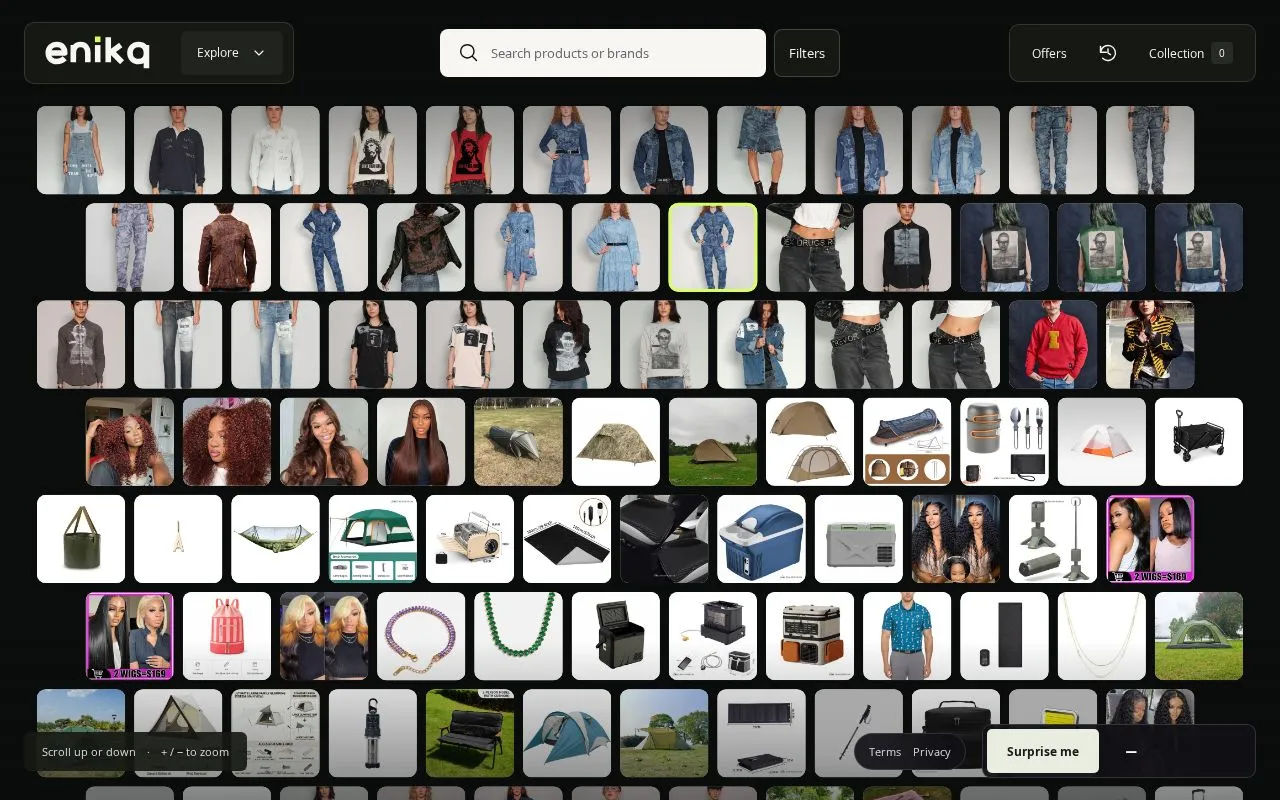The image size is (1280, 800).
Task: Click the eniko logo
Action: click(x=97, y=52)
